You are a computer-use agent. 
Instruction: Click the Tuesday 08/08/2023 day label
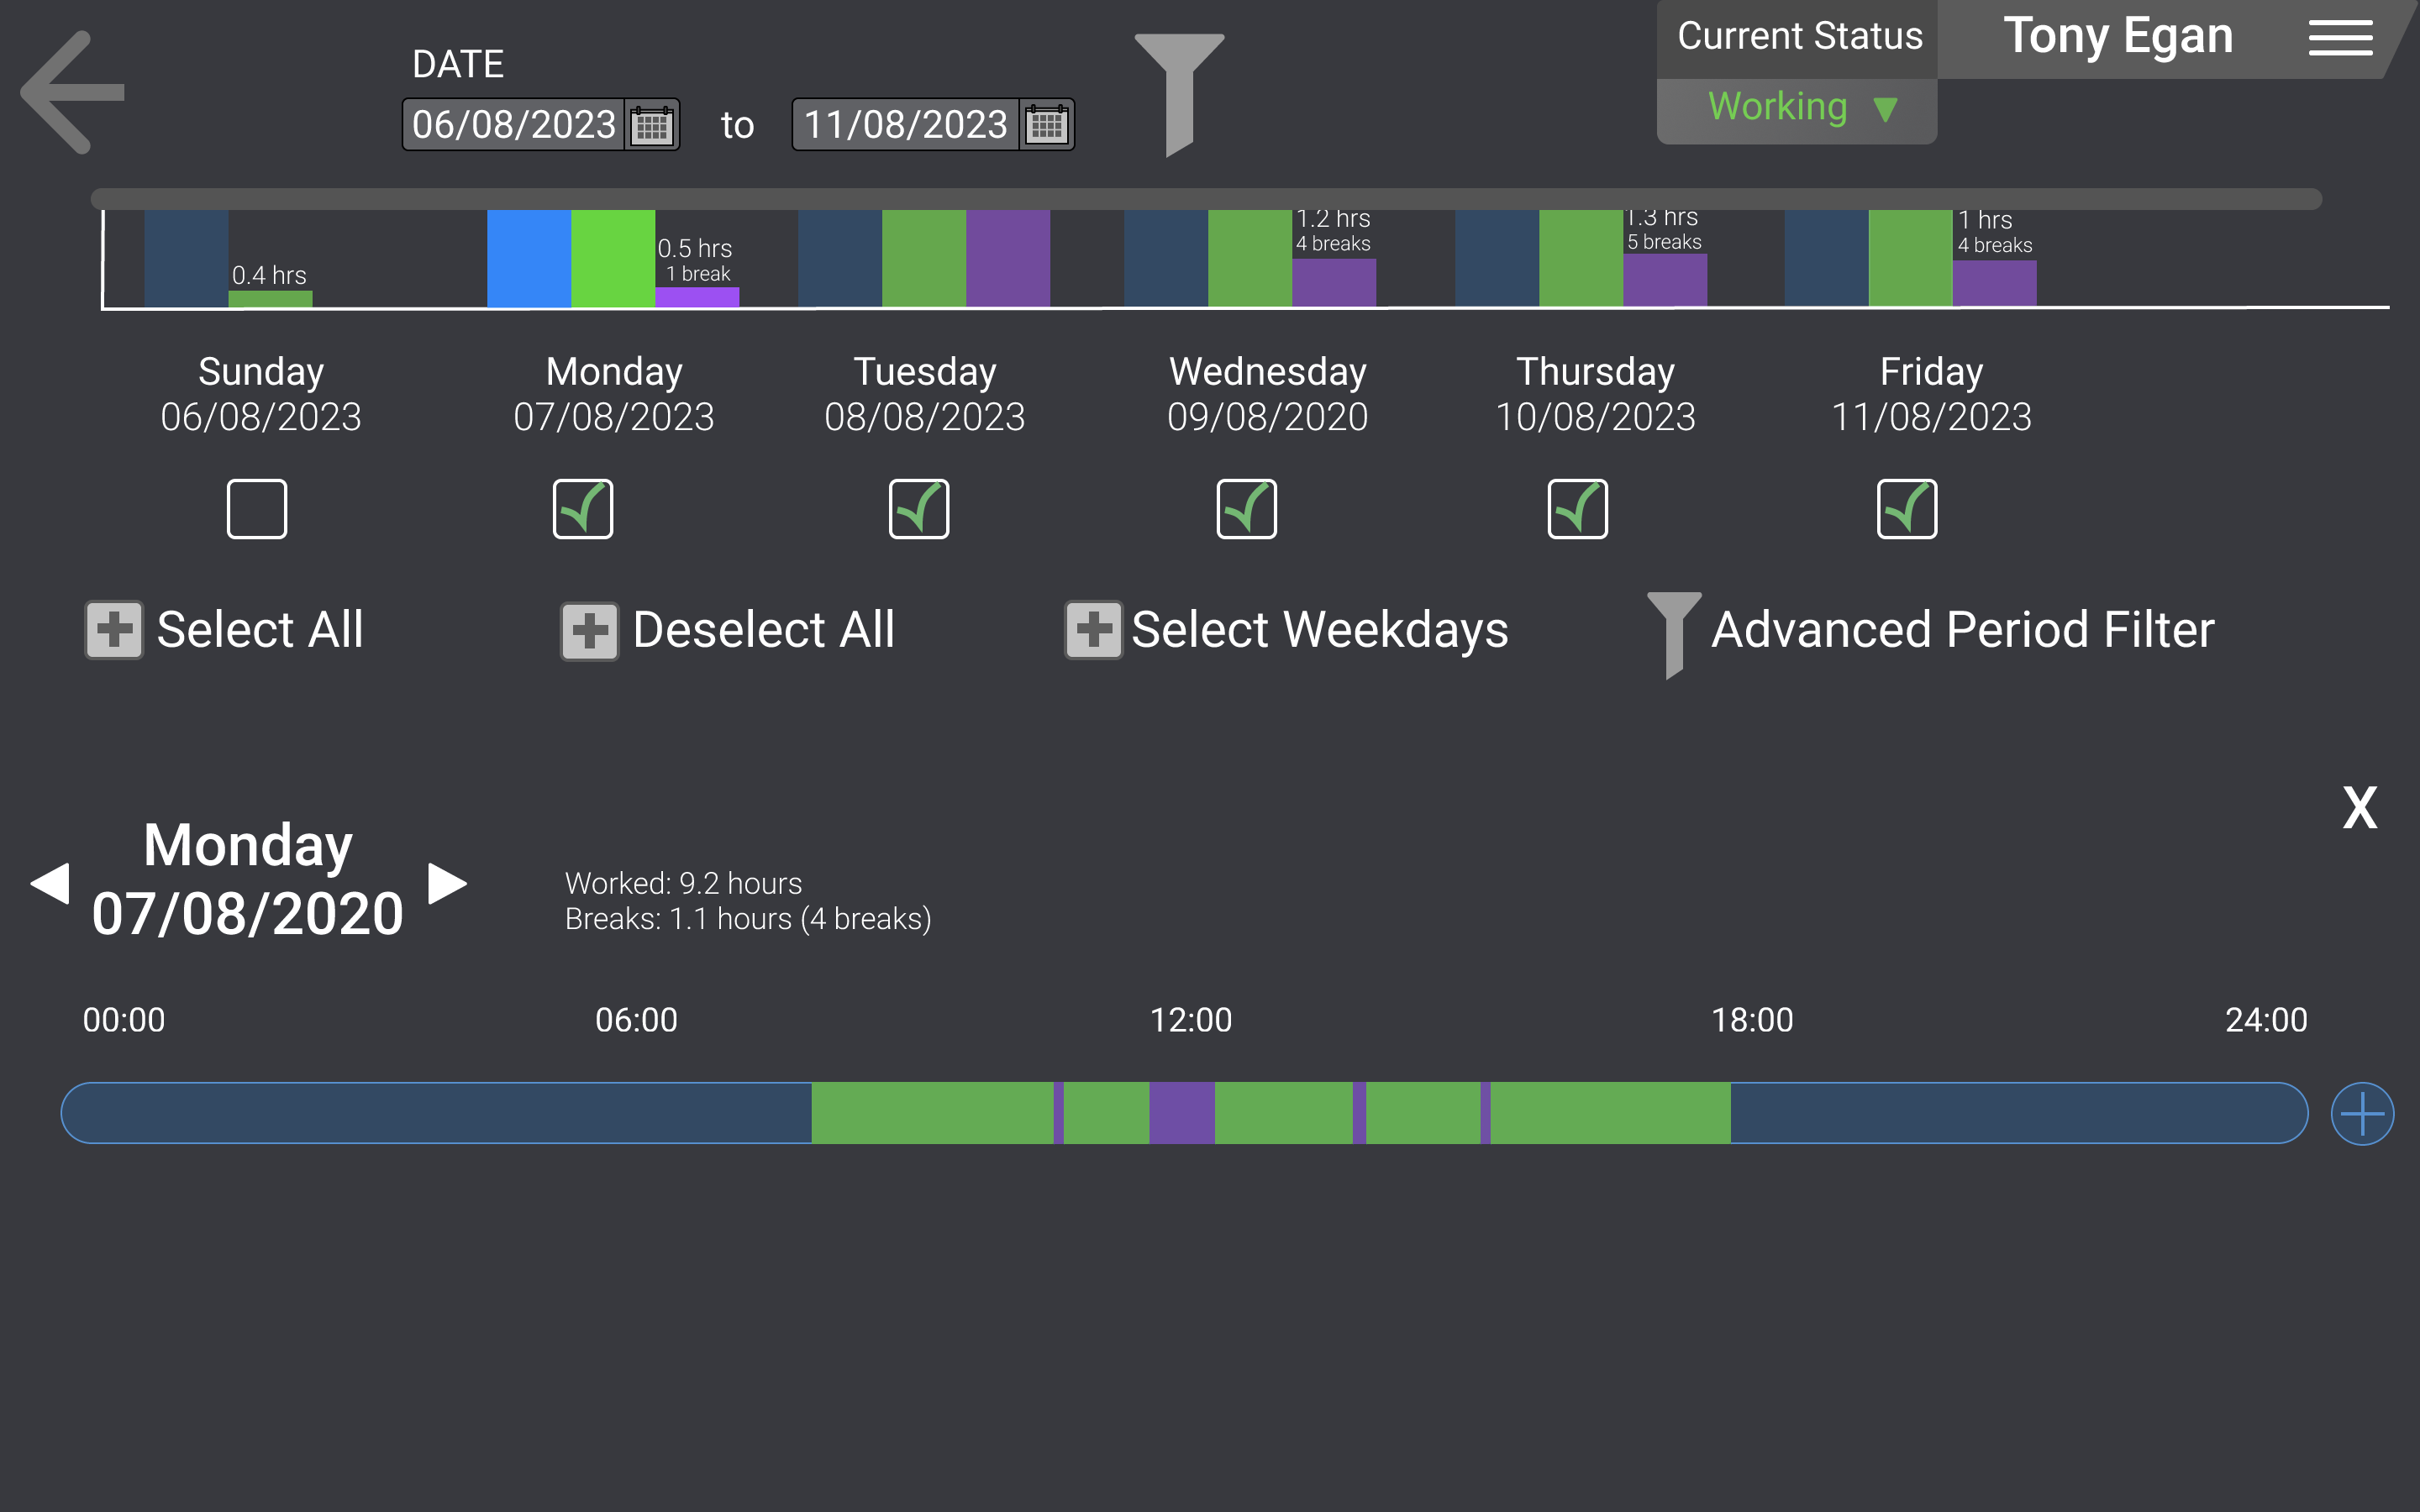(925, 394)
